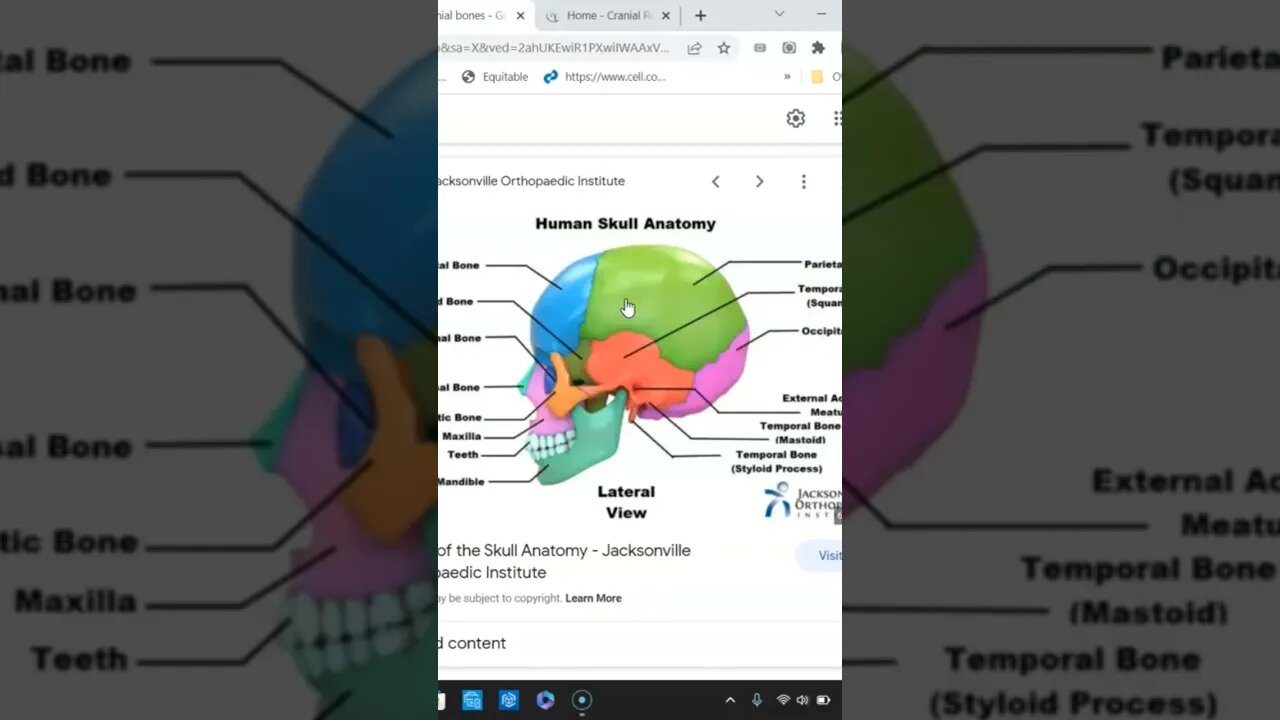
Task: Open Google settings gear
Action: coord(796,118)
